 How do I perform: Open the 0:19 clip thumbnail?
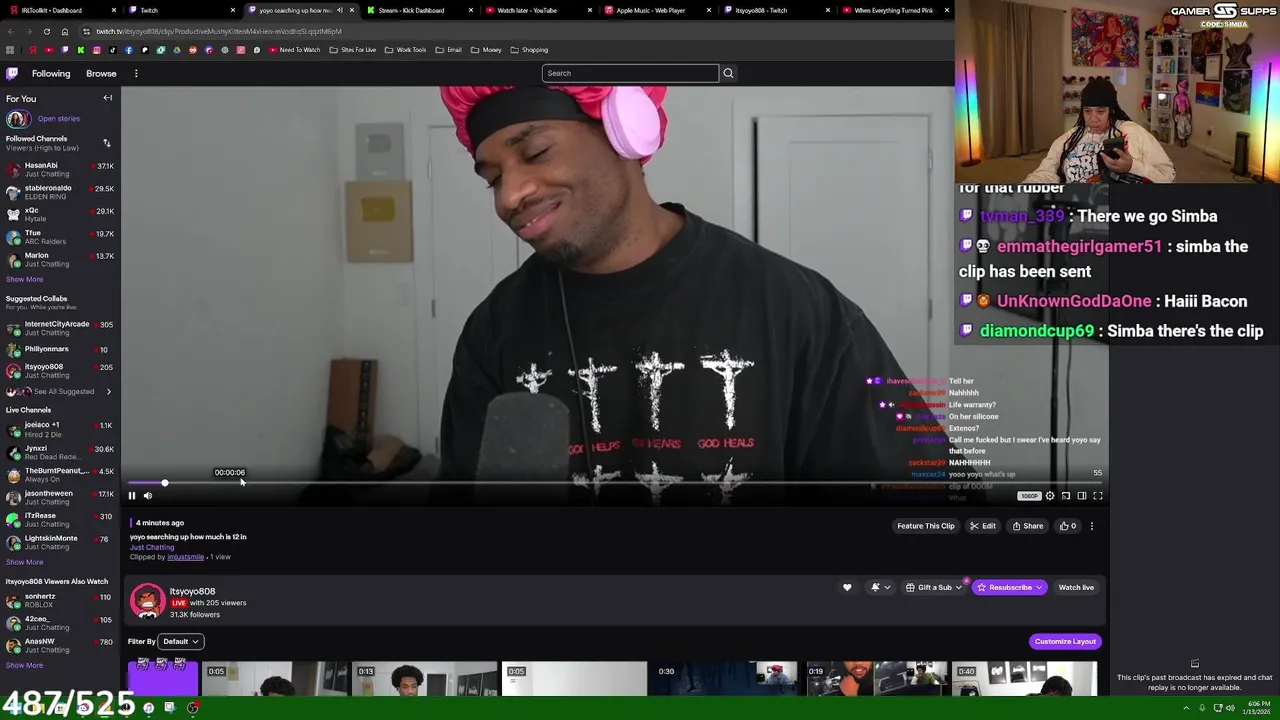[875, 678]
